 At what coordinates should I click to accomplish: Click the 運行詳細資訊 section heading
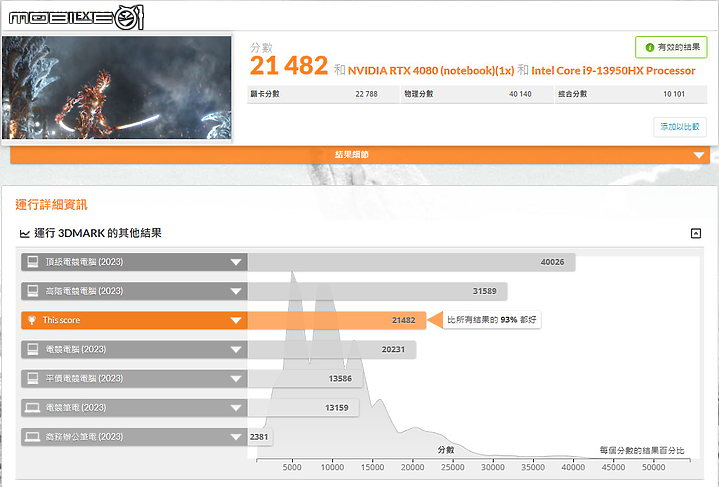click(51, 205)
